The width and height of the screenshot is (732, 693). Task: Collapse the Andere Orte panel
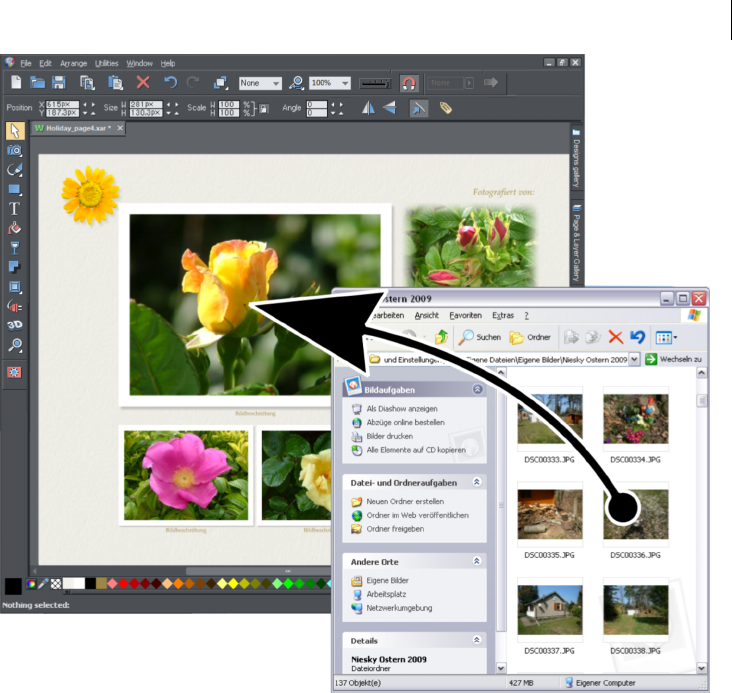tap(477, 561)
